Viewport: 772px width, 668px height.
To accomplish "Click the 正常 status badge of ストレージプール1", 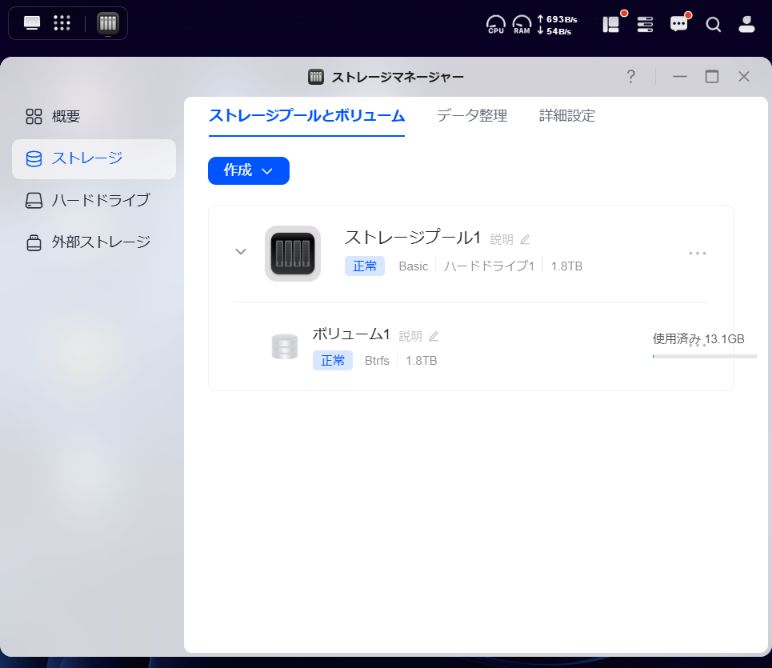I will click(365, 266).
